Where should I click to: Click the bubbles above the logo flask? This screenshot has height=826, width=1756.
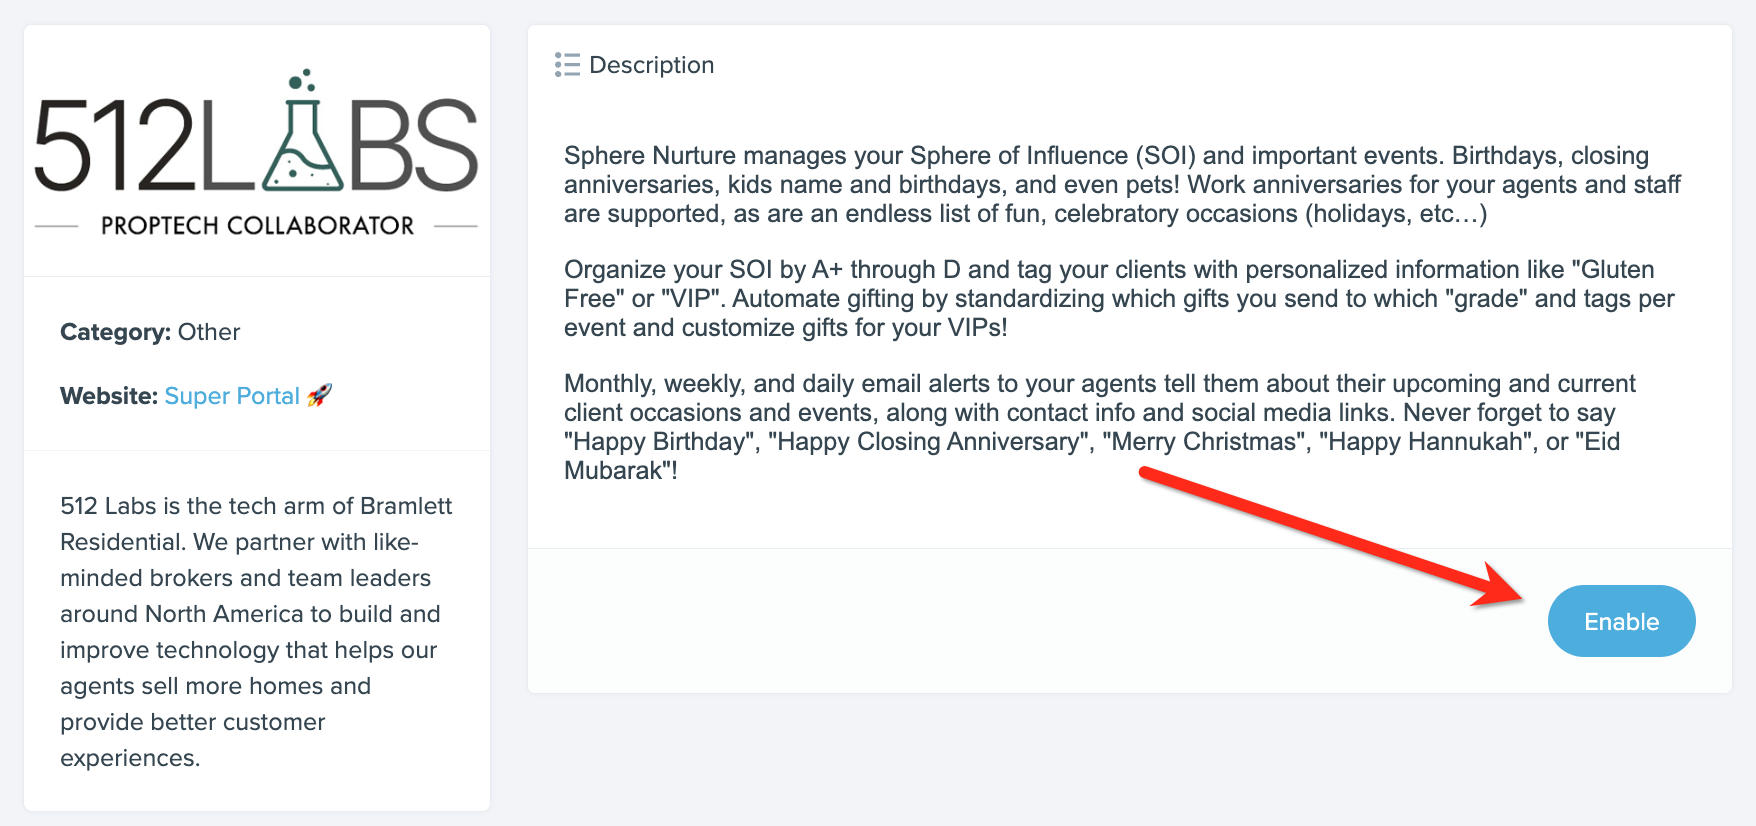(x=302, y=80)
